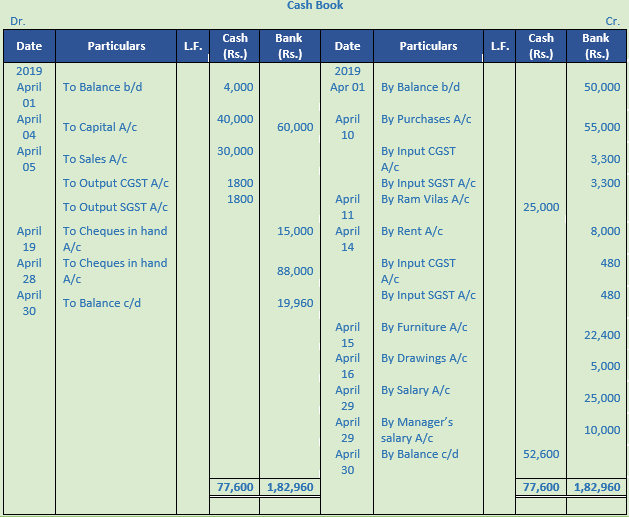This screenshot has width=629, height=517.
Task: Click 'By Balance b/d' entry
Action: 420,87
